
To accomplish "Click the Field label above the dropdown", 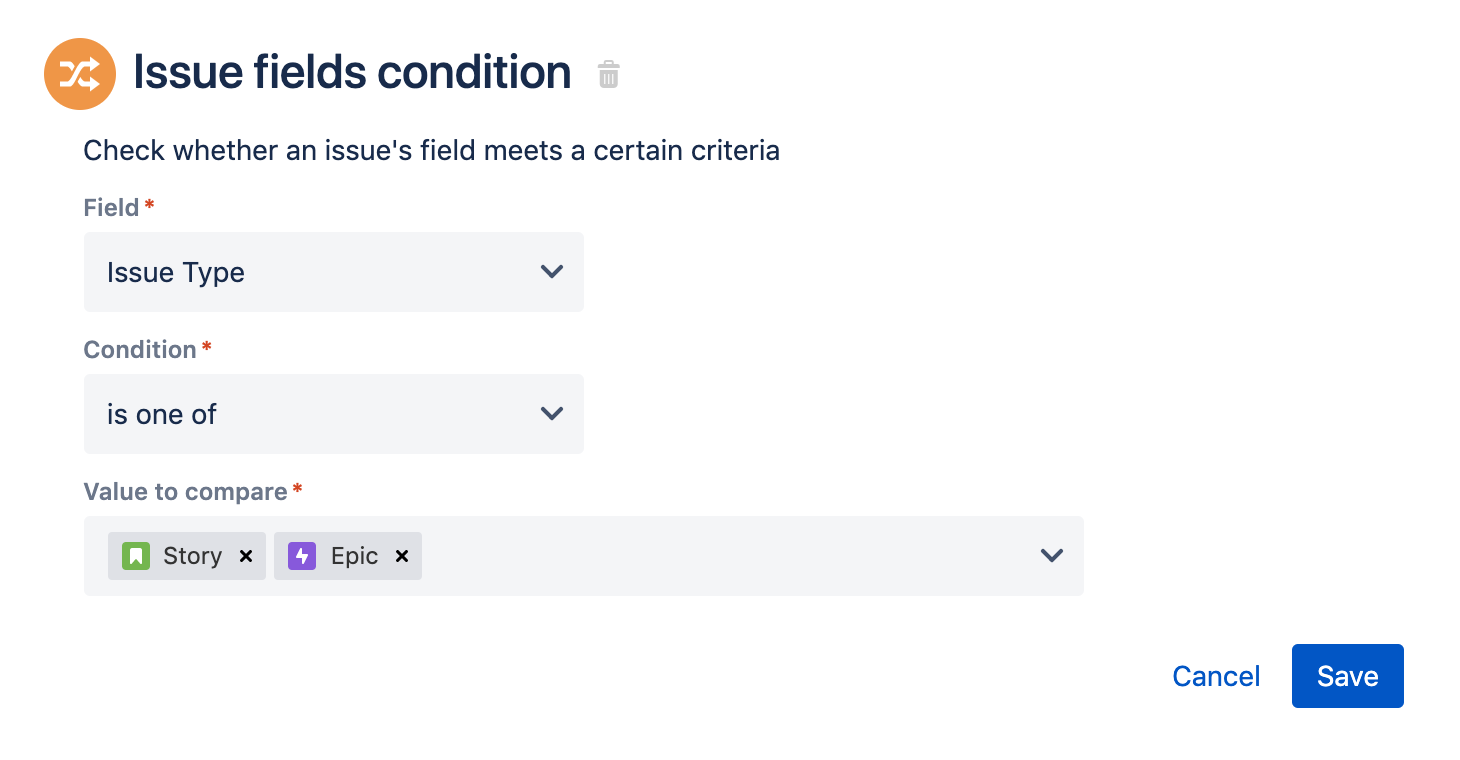I will [111, 208].
